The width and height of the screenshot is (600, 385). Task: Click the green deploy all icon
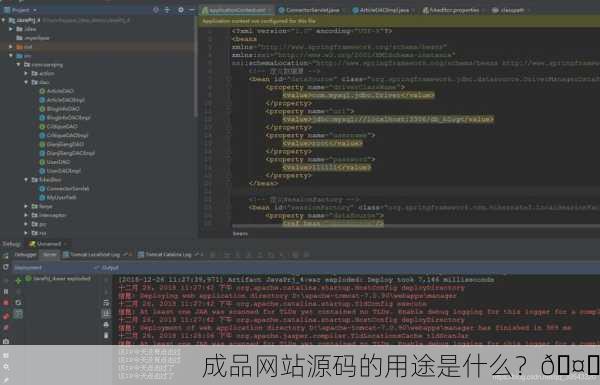[18, 281]
